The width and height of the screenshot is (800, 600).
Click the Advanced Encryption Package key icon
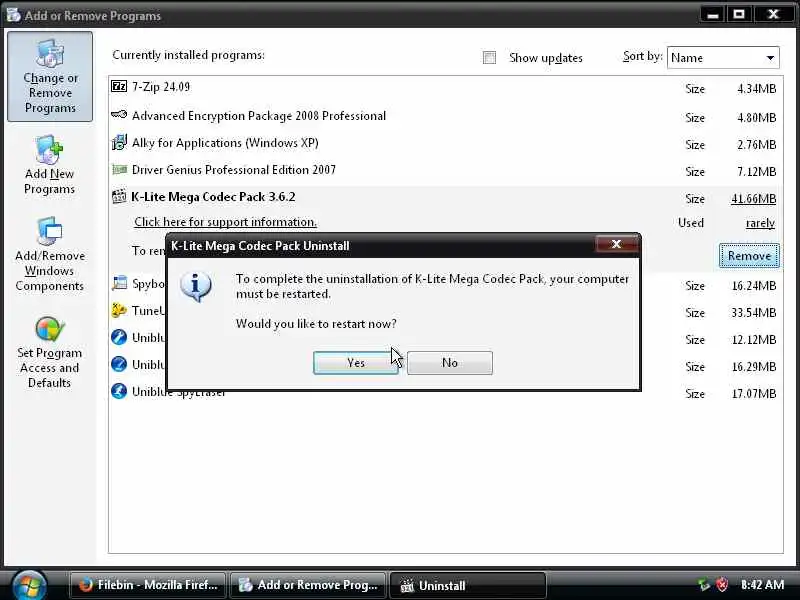[119, 115]
